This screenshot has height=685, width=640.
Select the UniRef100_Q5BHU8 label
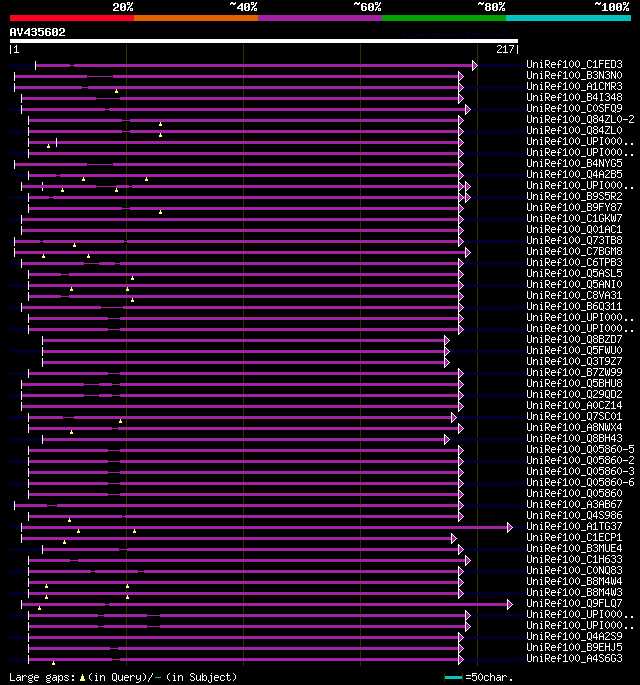point(574,383)
